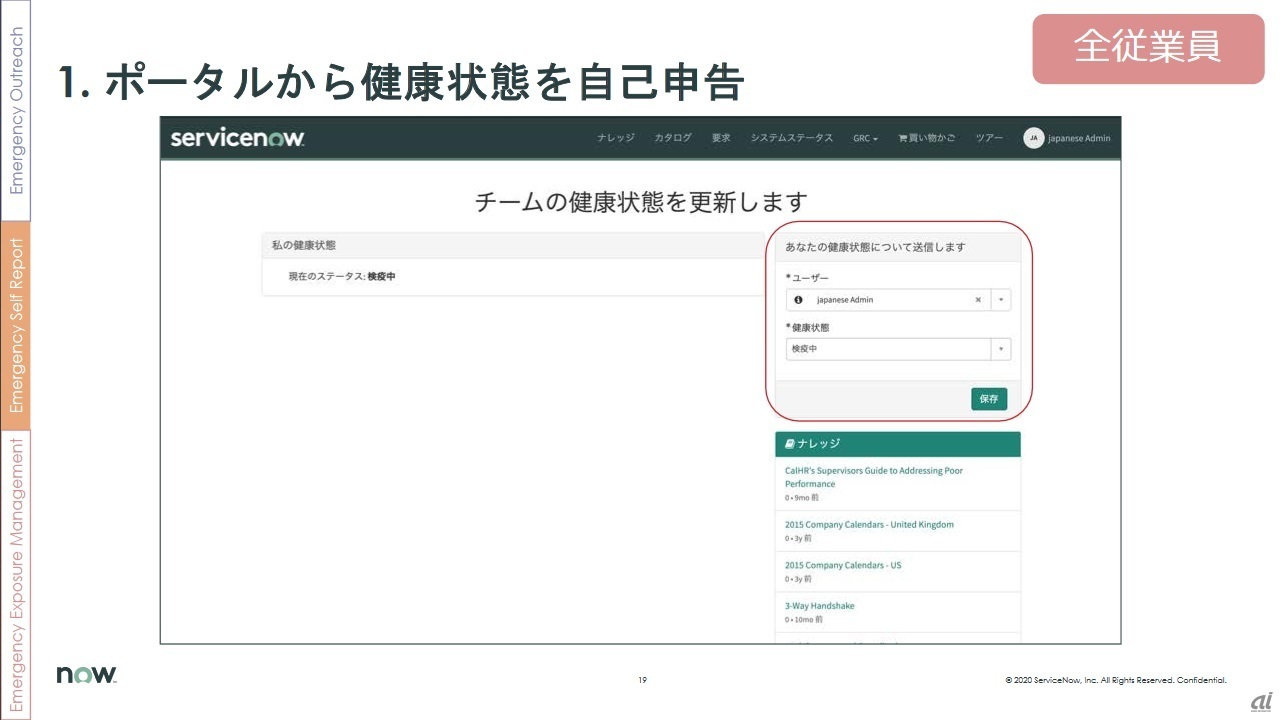
Task: Expand the ユーザー dropdown arrow
Action: [x=1001, y=300]
